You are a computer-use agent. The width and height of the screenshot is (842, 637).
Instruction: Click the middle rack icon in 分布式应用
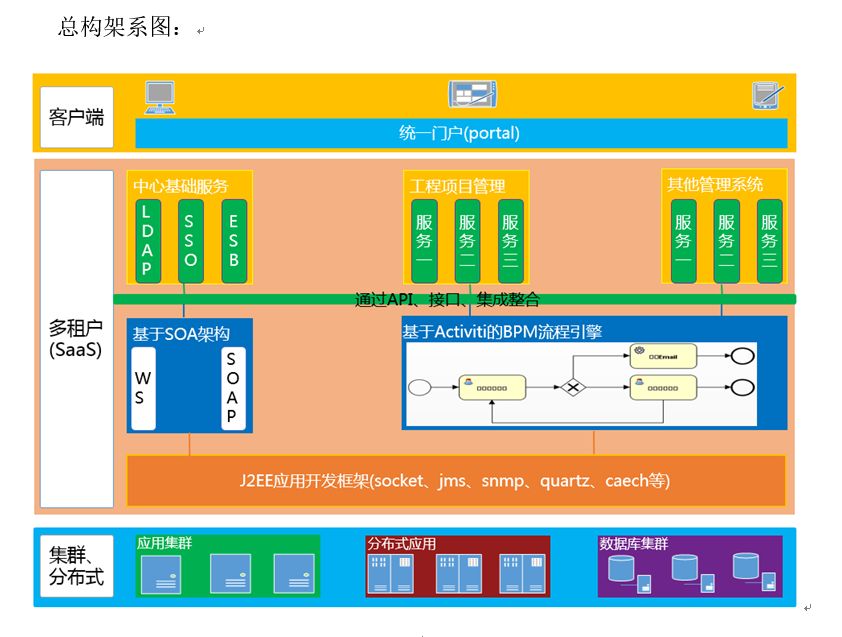[459, 574]
